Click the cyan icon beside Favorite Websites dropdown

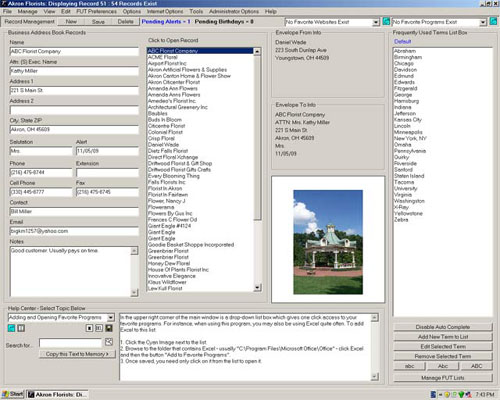[x=386, y=22]
